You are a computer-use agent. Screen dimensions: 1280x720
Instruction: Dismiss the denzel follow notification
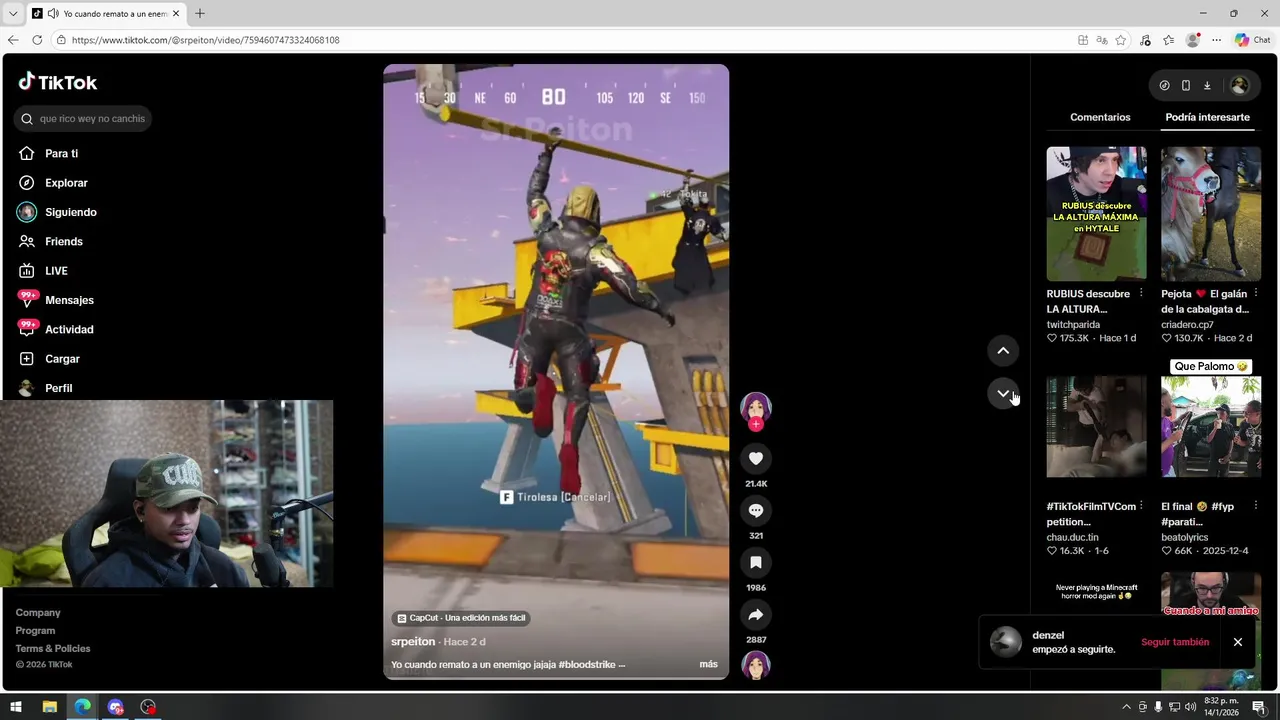tap(1237, 642)
